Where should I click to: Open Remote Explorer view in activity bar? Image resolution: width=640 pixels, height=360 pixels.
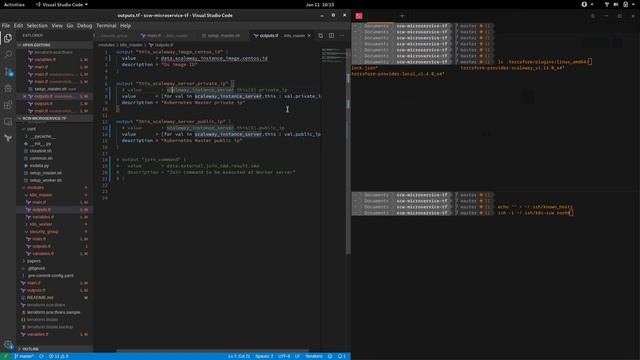[8, 122]
